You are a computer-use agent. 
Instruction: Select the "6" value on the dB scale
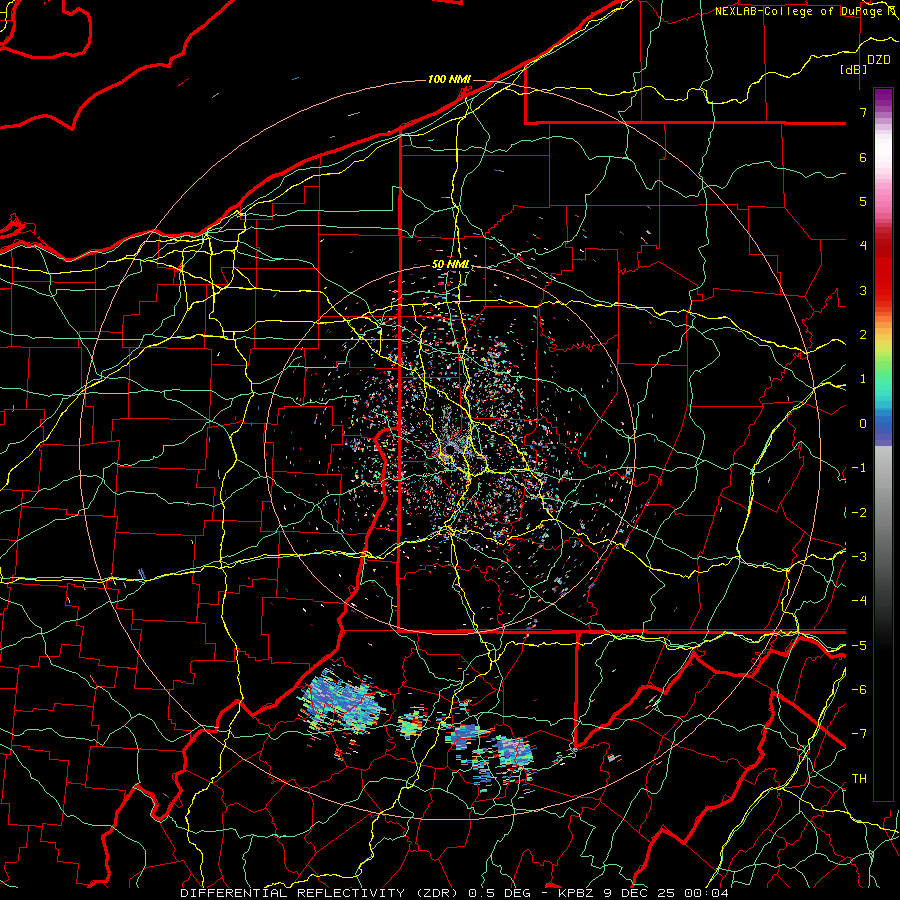coord(863,157)
